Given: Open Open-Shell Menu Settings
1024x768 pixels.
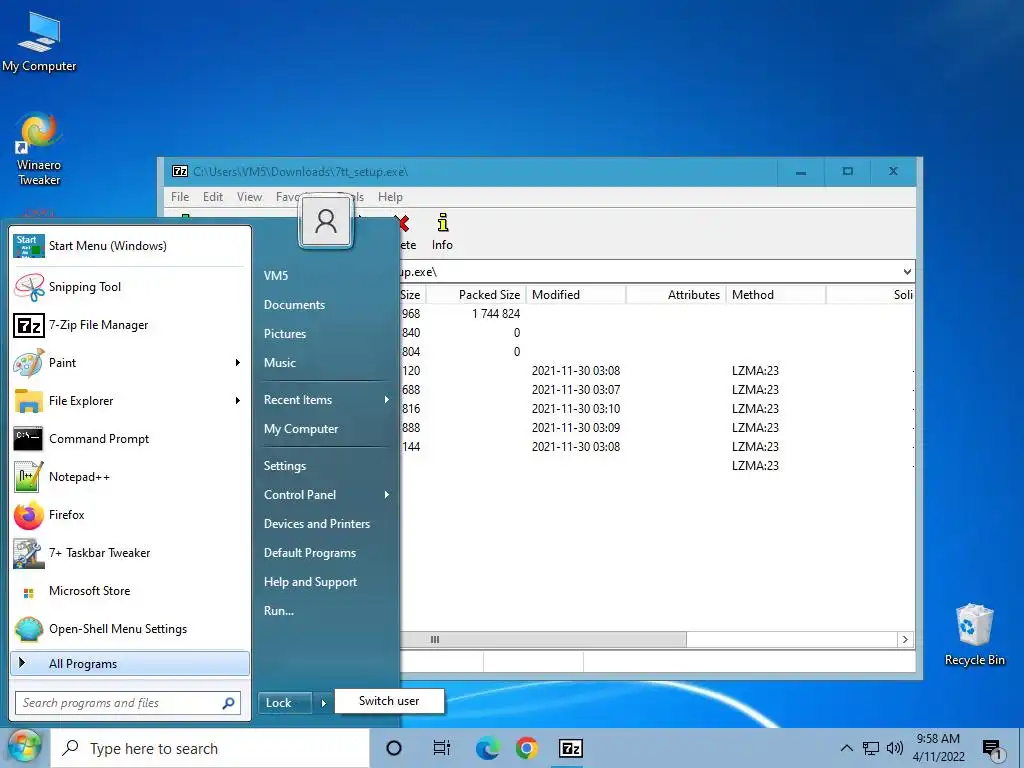Looking at the screenshot, I should point(129,628).
